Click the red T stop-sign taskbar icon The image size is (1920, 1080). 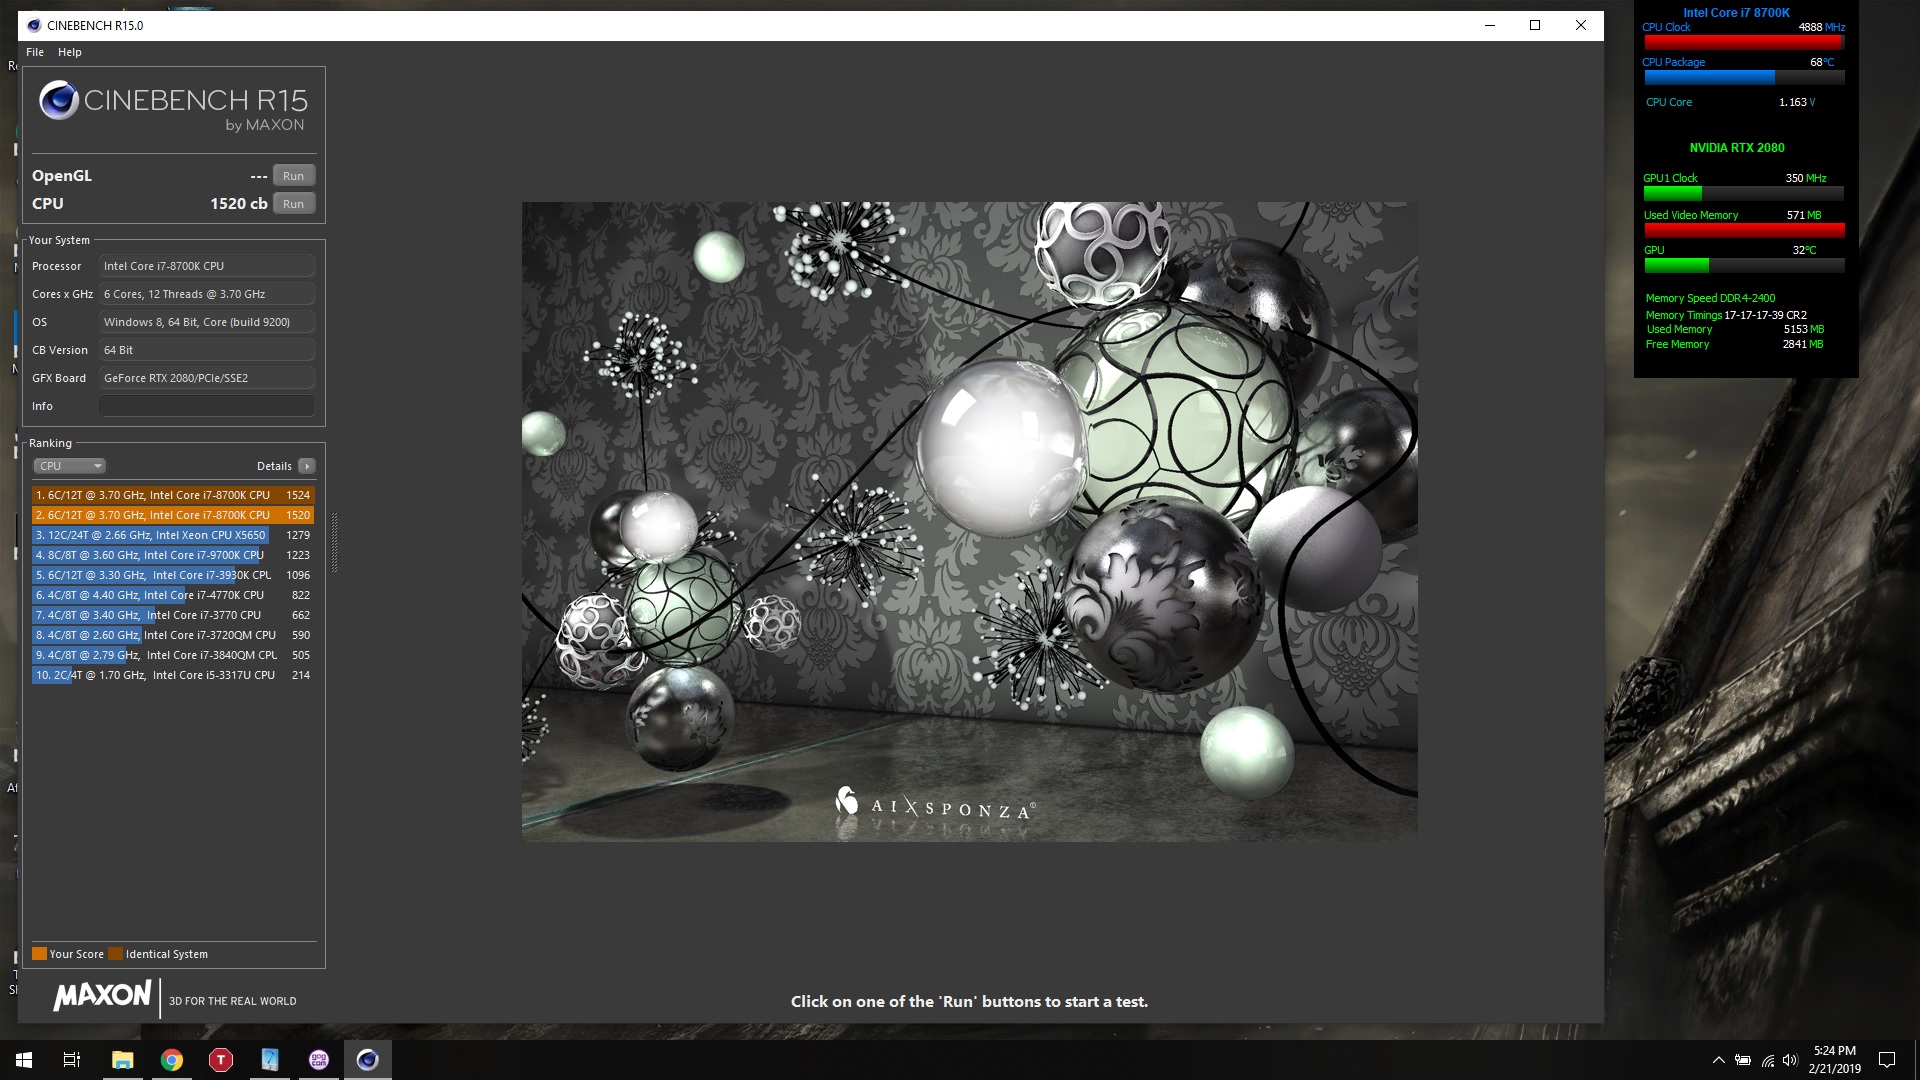(x=220, y=1060)
